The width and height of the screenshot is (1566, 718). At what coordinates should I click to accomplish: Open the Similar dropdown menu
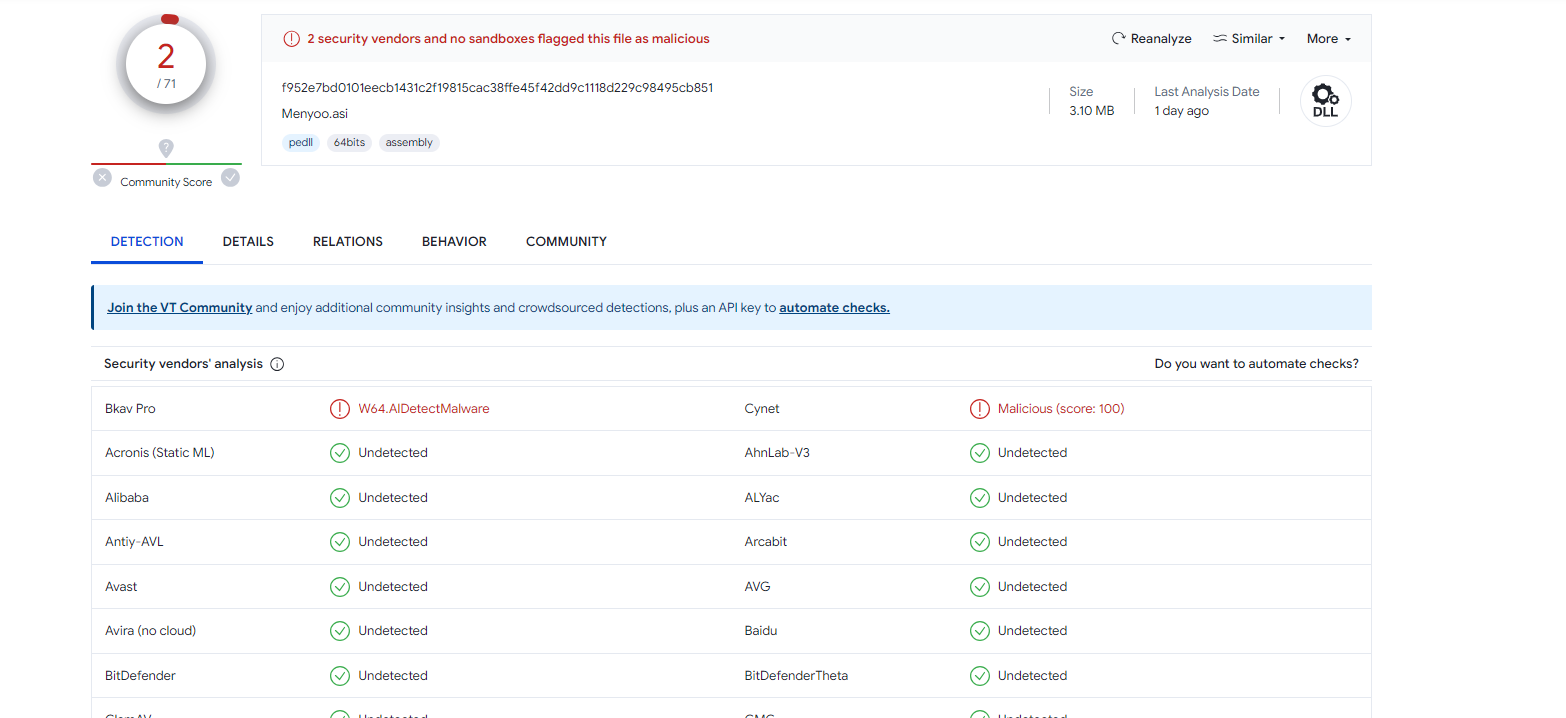1249,39
